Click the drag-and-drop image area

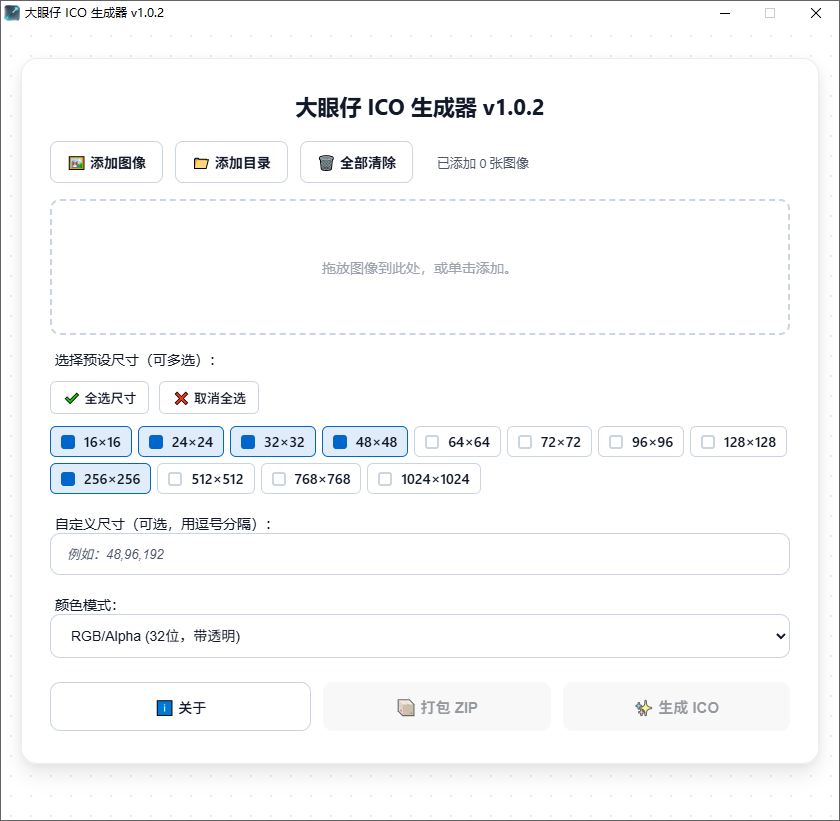coord(419,268)
